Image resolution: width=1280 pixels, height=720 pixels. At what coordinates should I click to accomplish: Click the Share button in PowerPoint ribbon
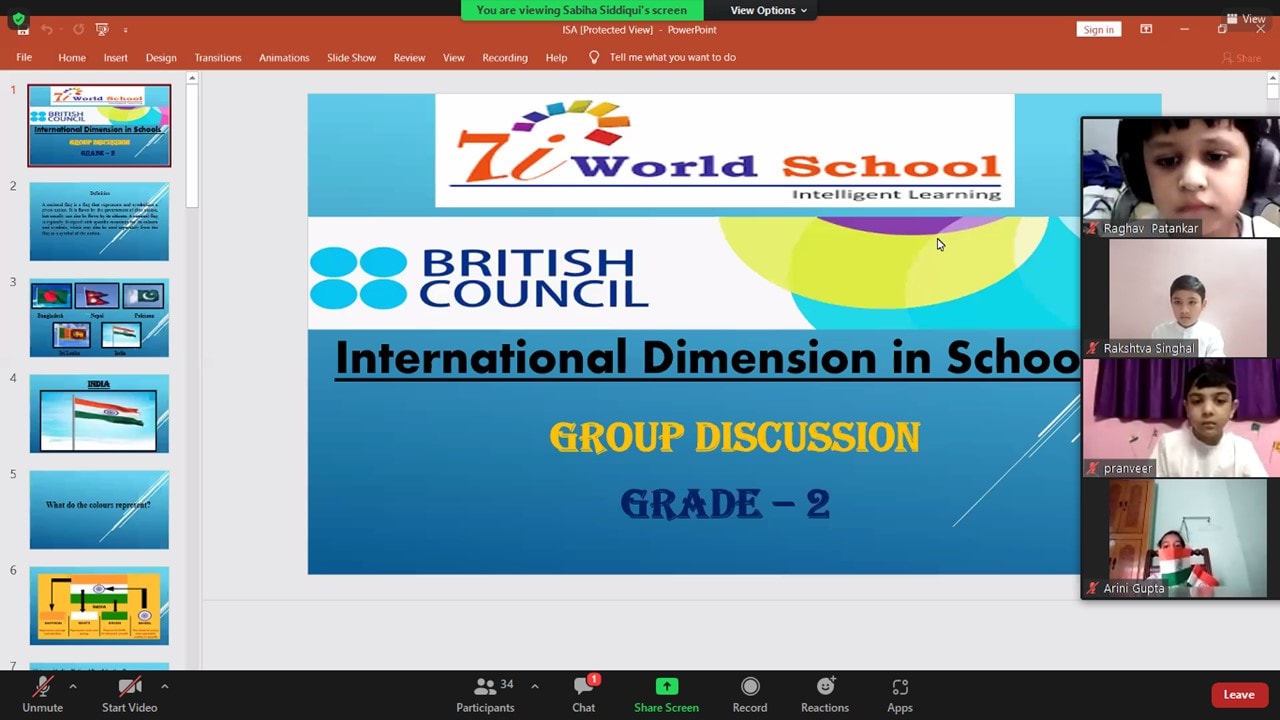coord(1241,58)
